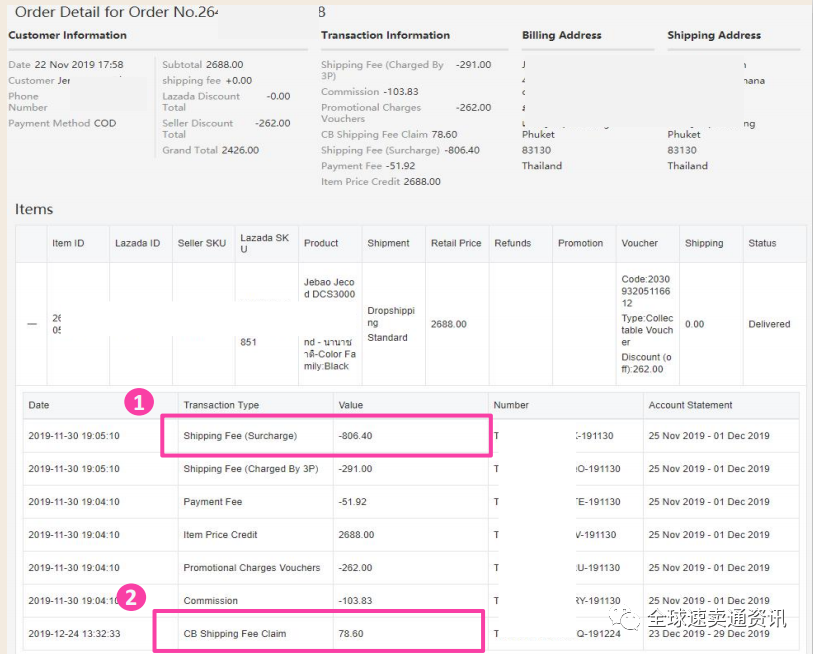The image size is (813, 654).
Task: Open the Customer Information section heading
Action: pos(68,35)
